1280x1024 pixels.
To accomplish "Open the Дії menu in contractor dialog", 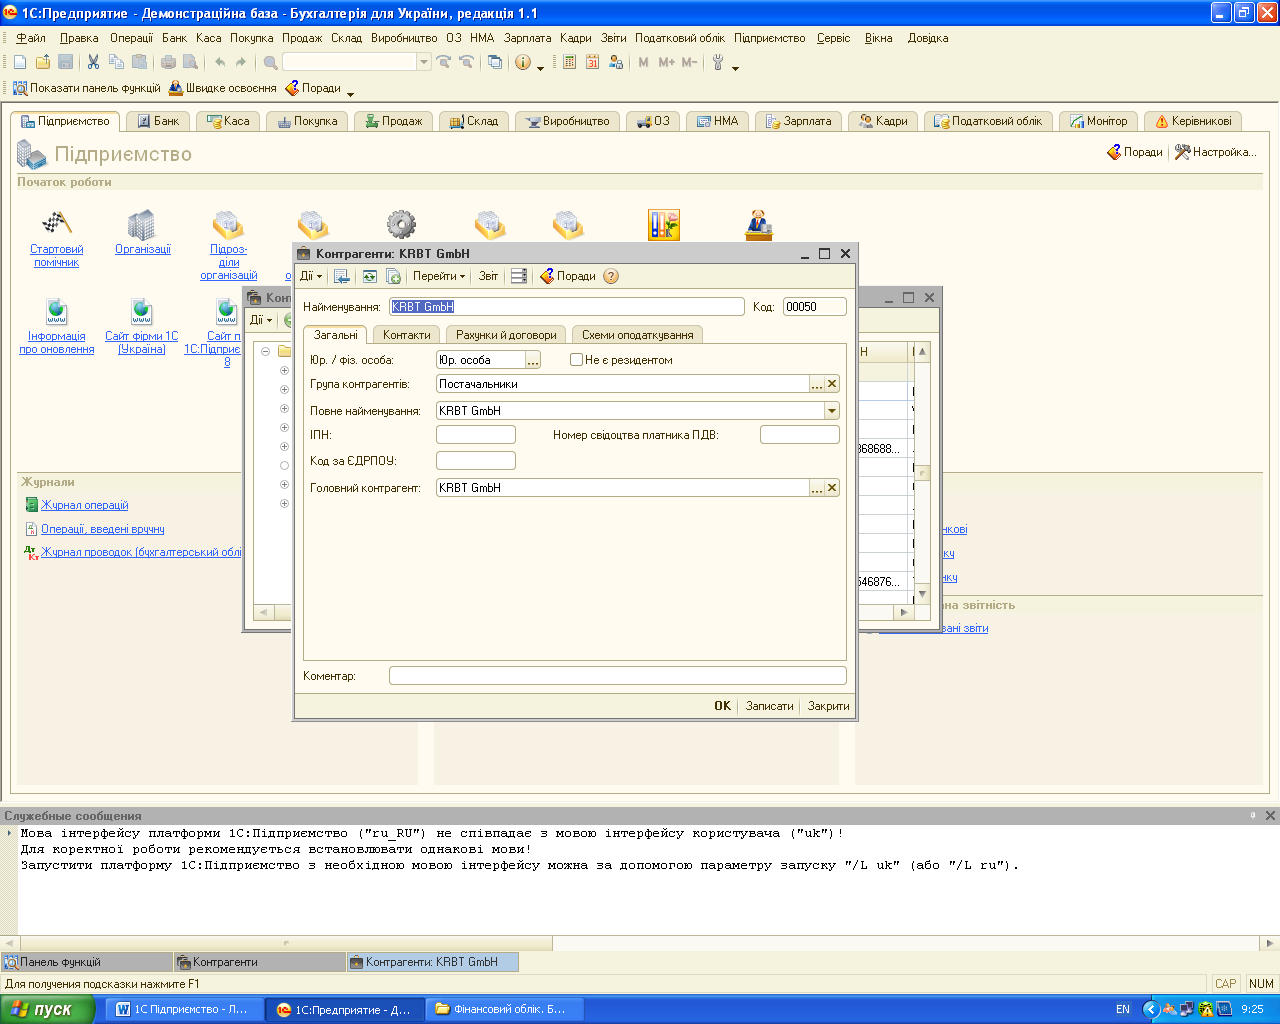I will (x=311, y=277).
